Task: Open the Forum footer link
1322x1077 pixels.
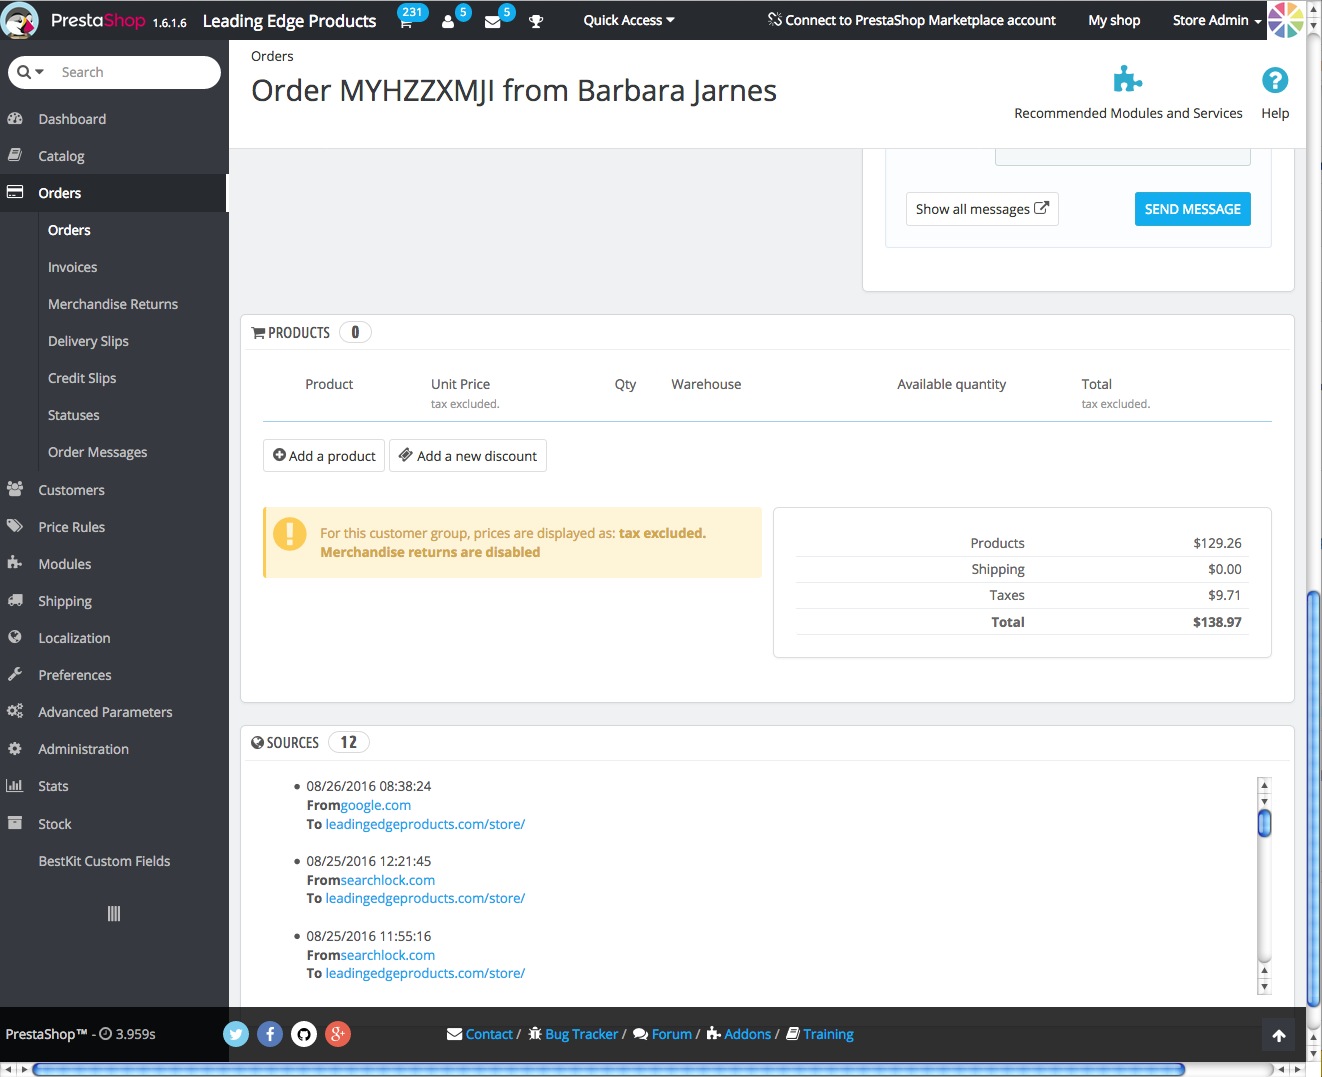Action: 662,1034
